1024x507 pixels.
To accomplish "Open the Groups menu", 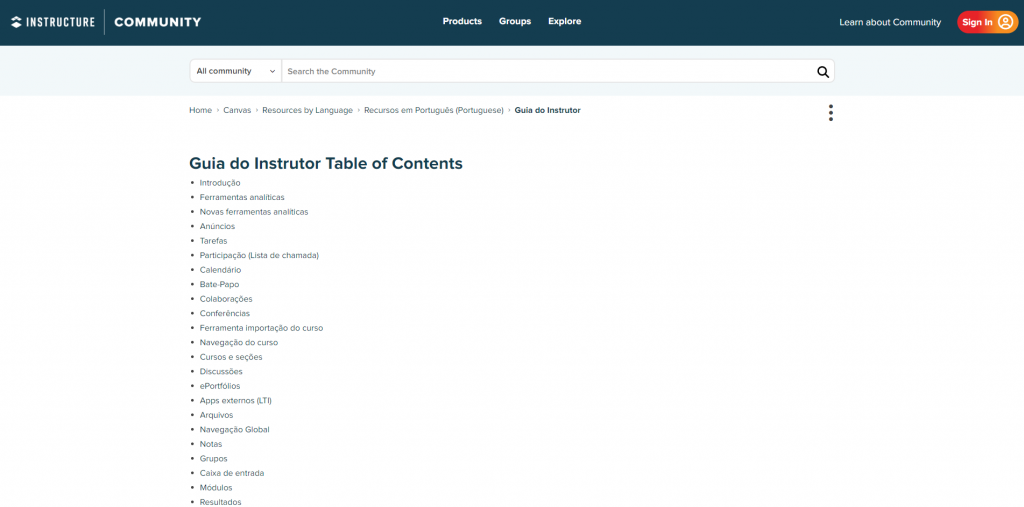I will click(x=515, y=21).
